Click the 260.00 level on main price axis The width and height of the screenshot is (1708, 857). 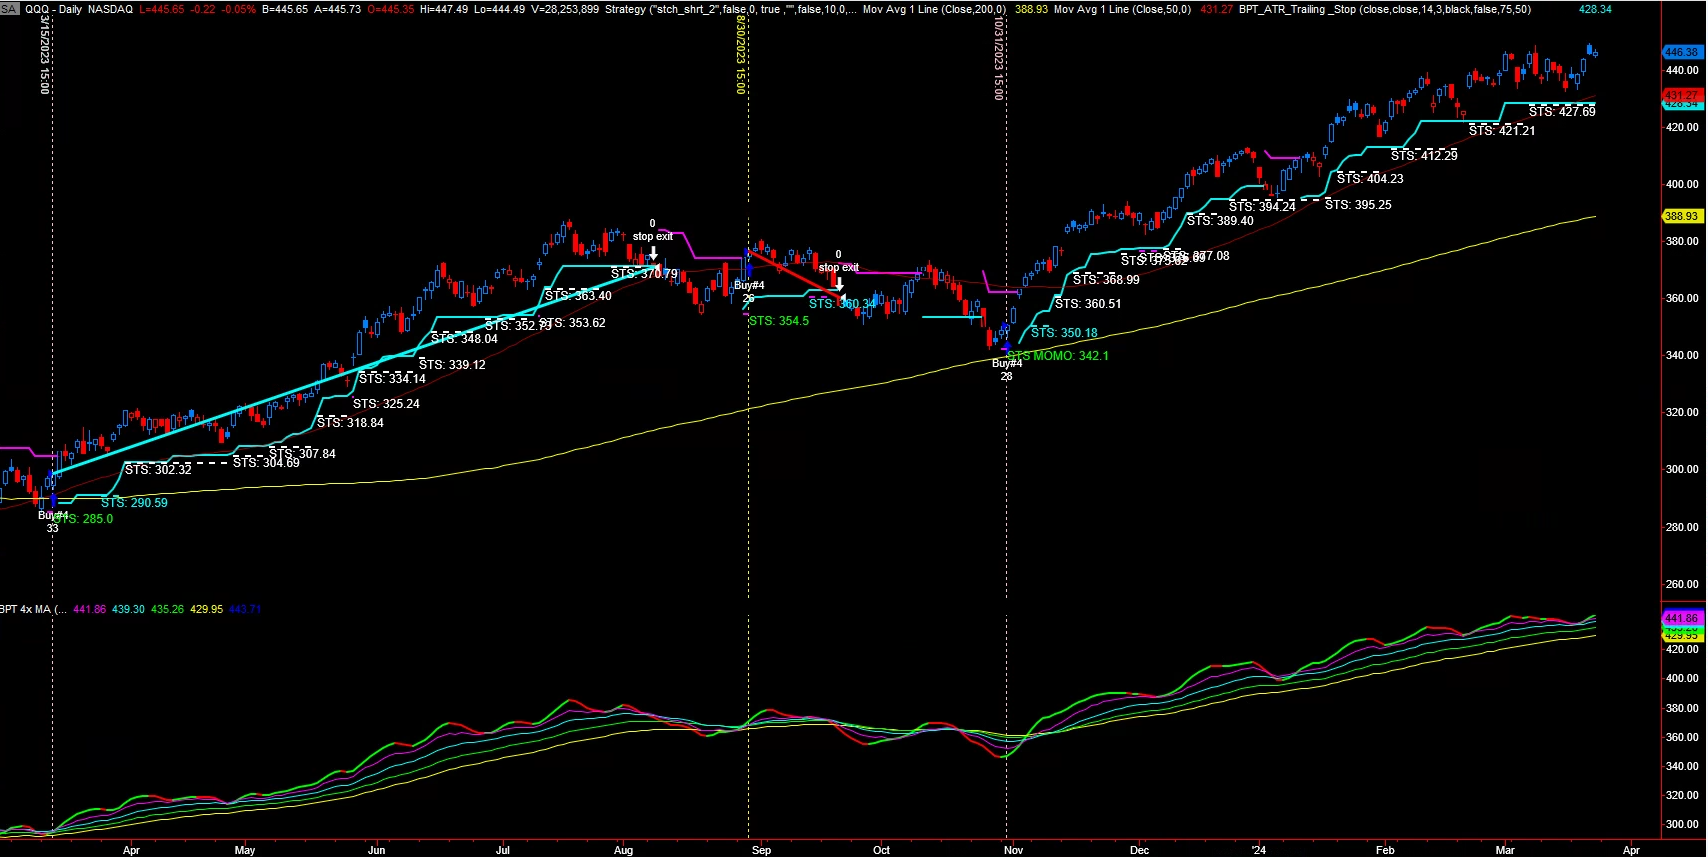point(1682,584)
